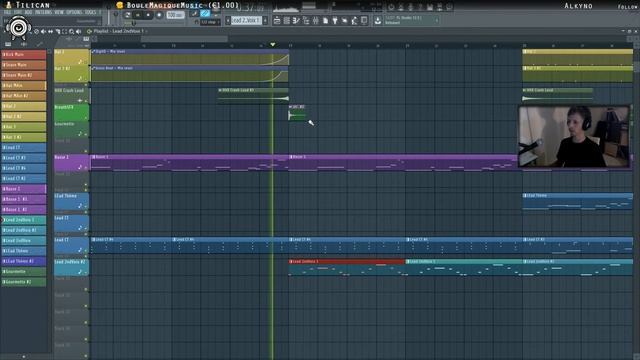Image resolution: width=640 pixels, height=360 pixels.
Task: Select the mute tool speaker icon in playlist toolbar
Action: 43,31
